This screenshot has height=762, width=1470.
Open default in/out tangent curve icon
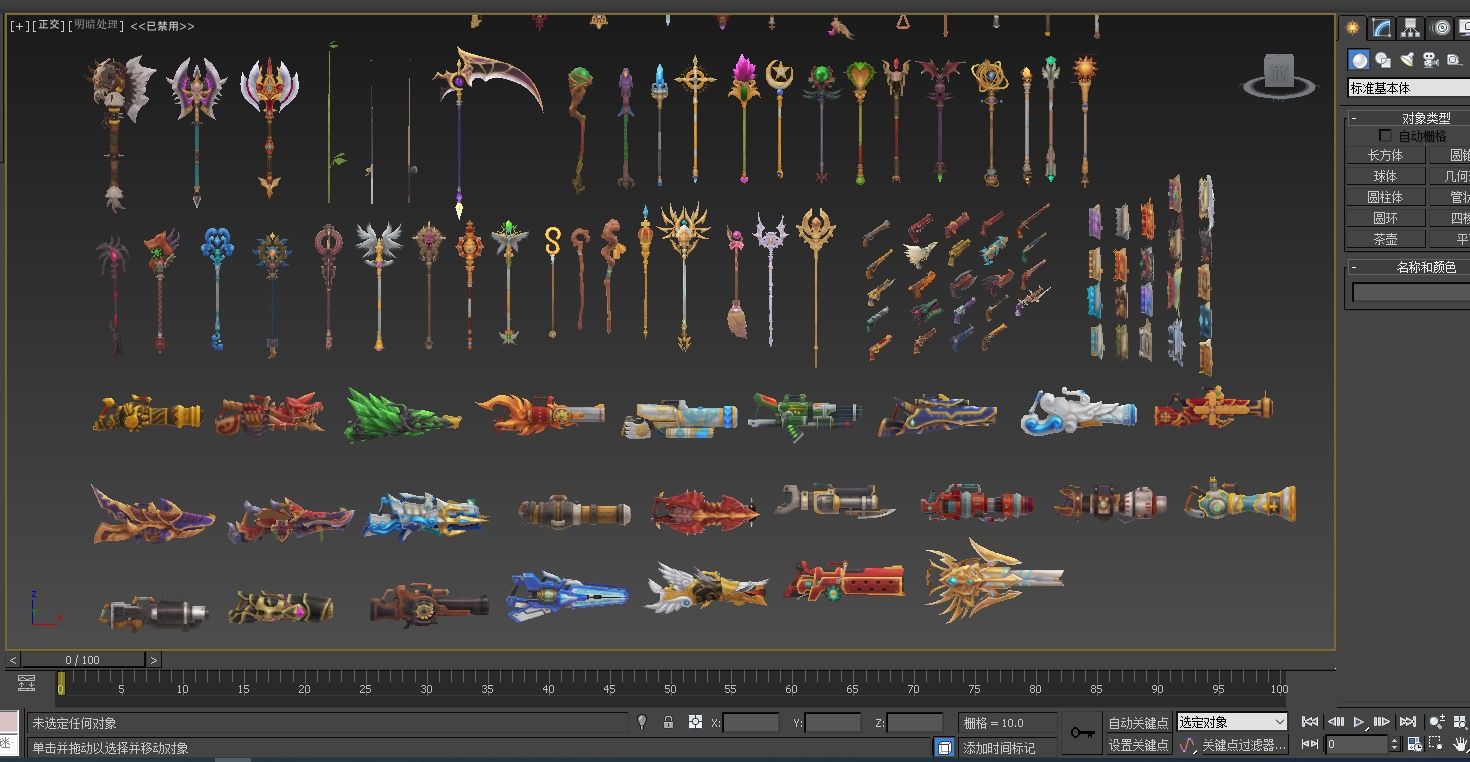click(1187, 745)
